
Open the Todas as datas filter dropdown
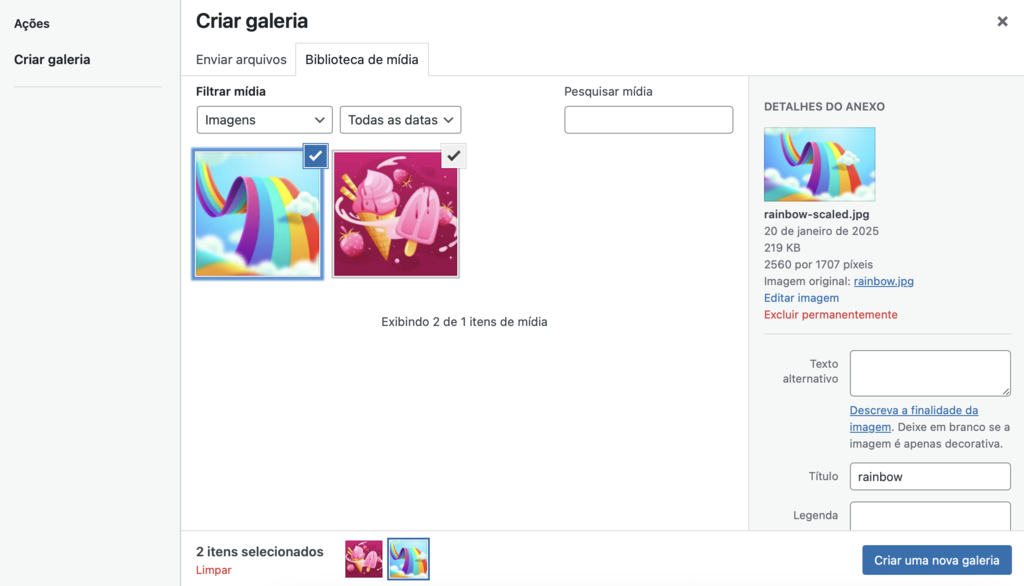pyautogui.click(x=400, y=119)
